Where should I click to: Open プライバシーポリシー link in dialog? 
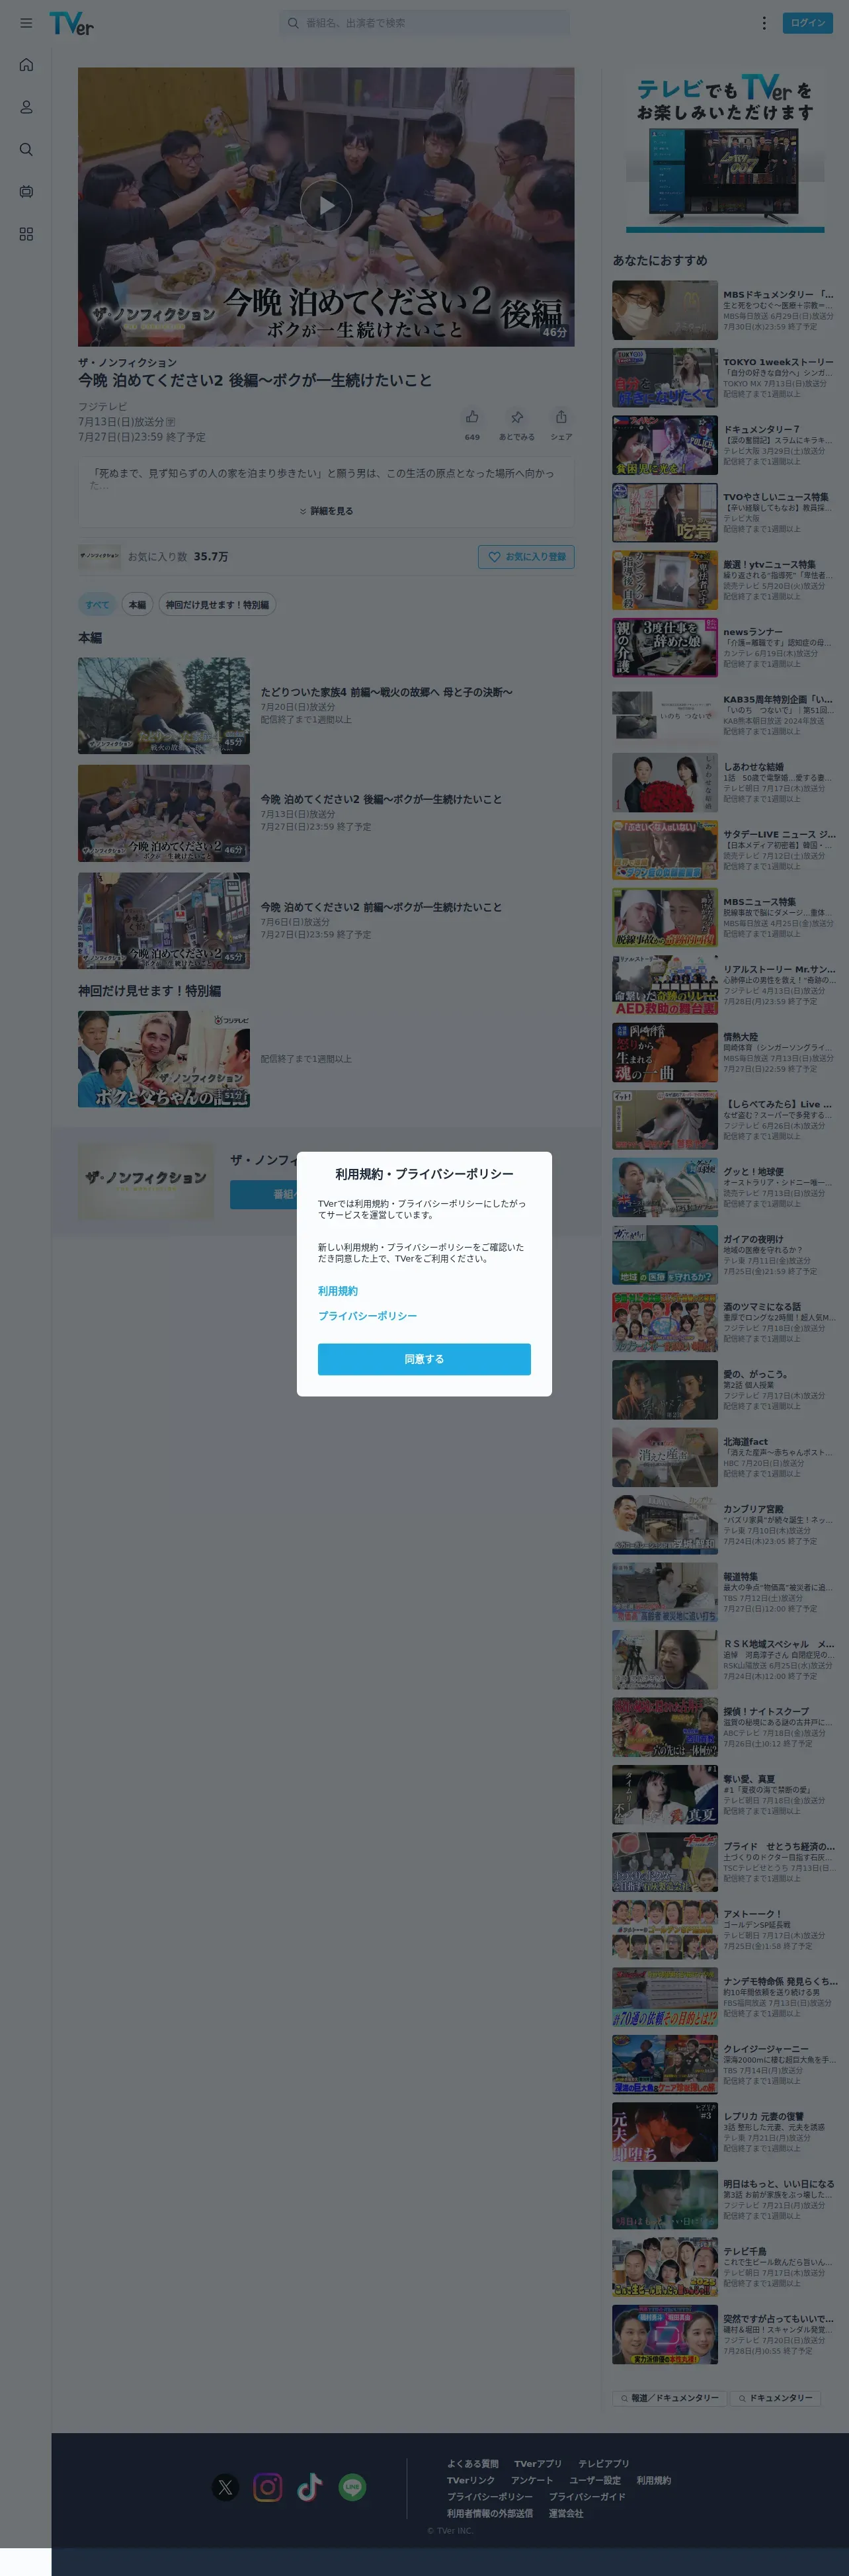point(368,1316)
